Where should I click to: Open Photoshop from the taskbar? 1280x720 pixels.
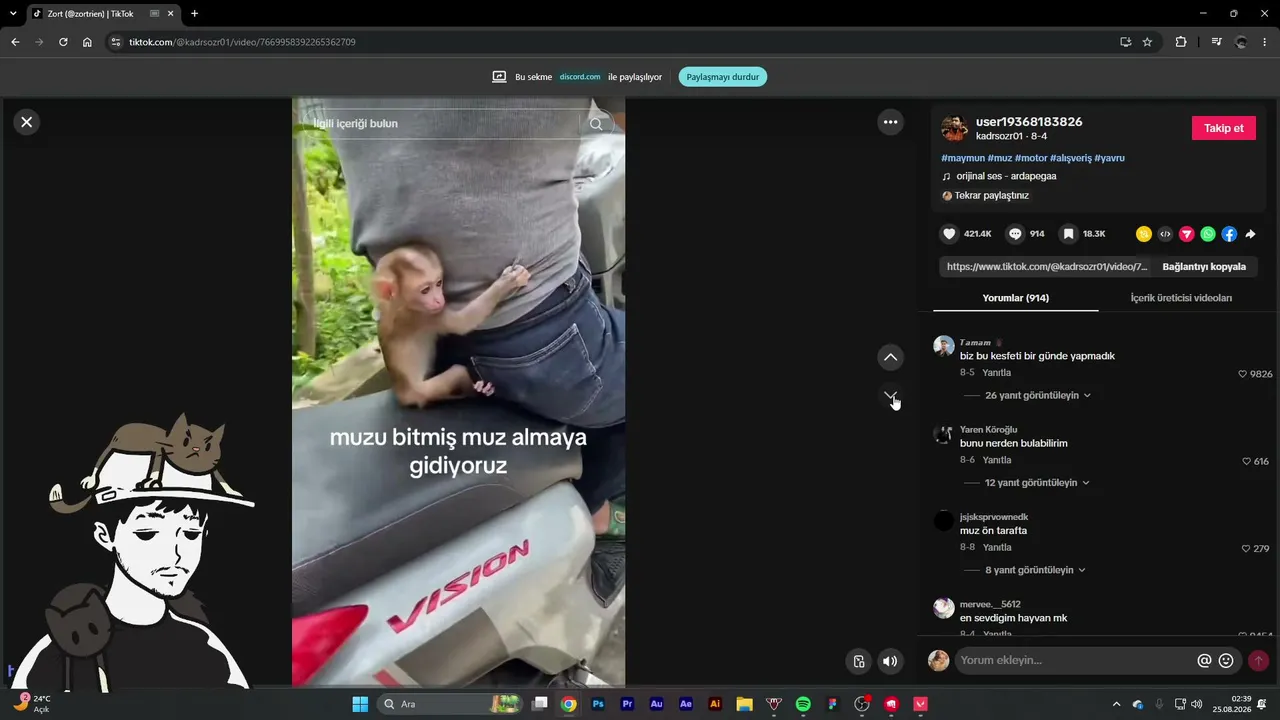[598, 704]
